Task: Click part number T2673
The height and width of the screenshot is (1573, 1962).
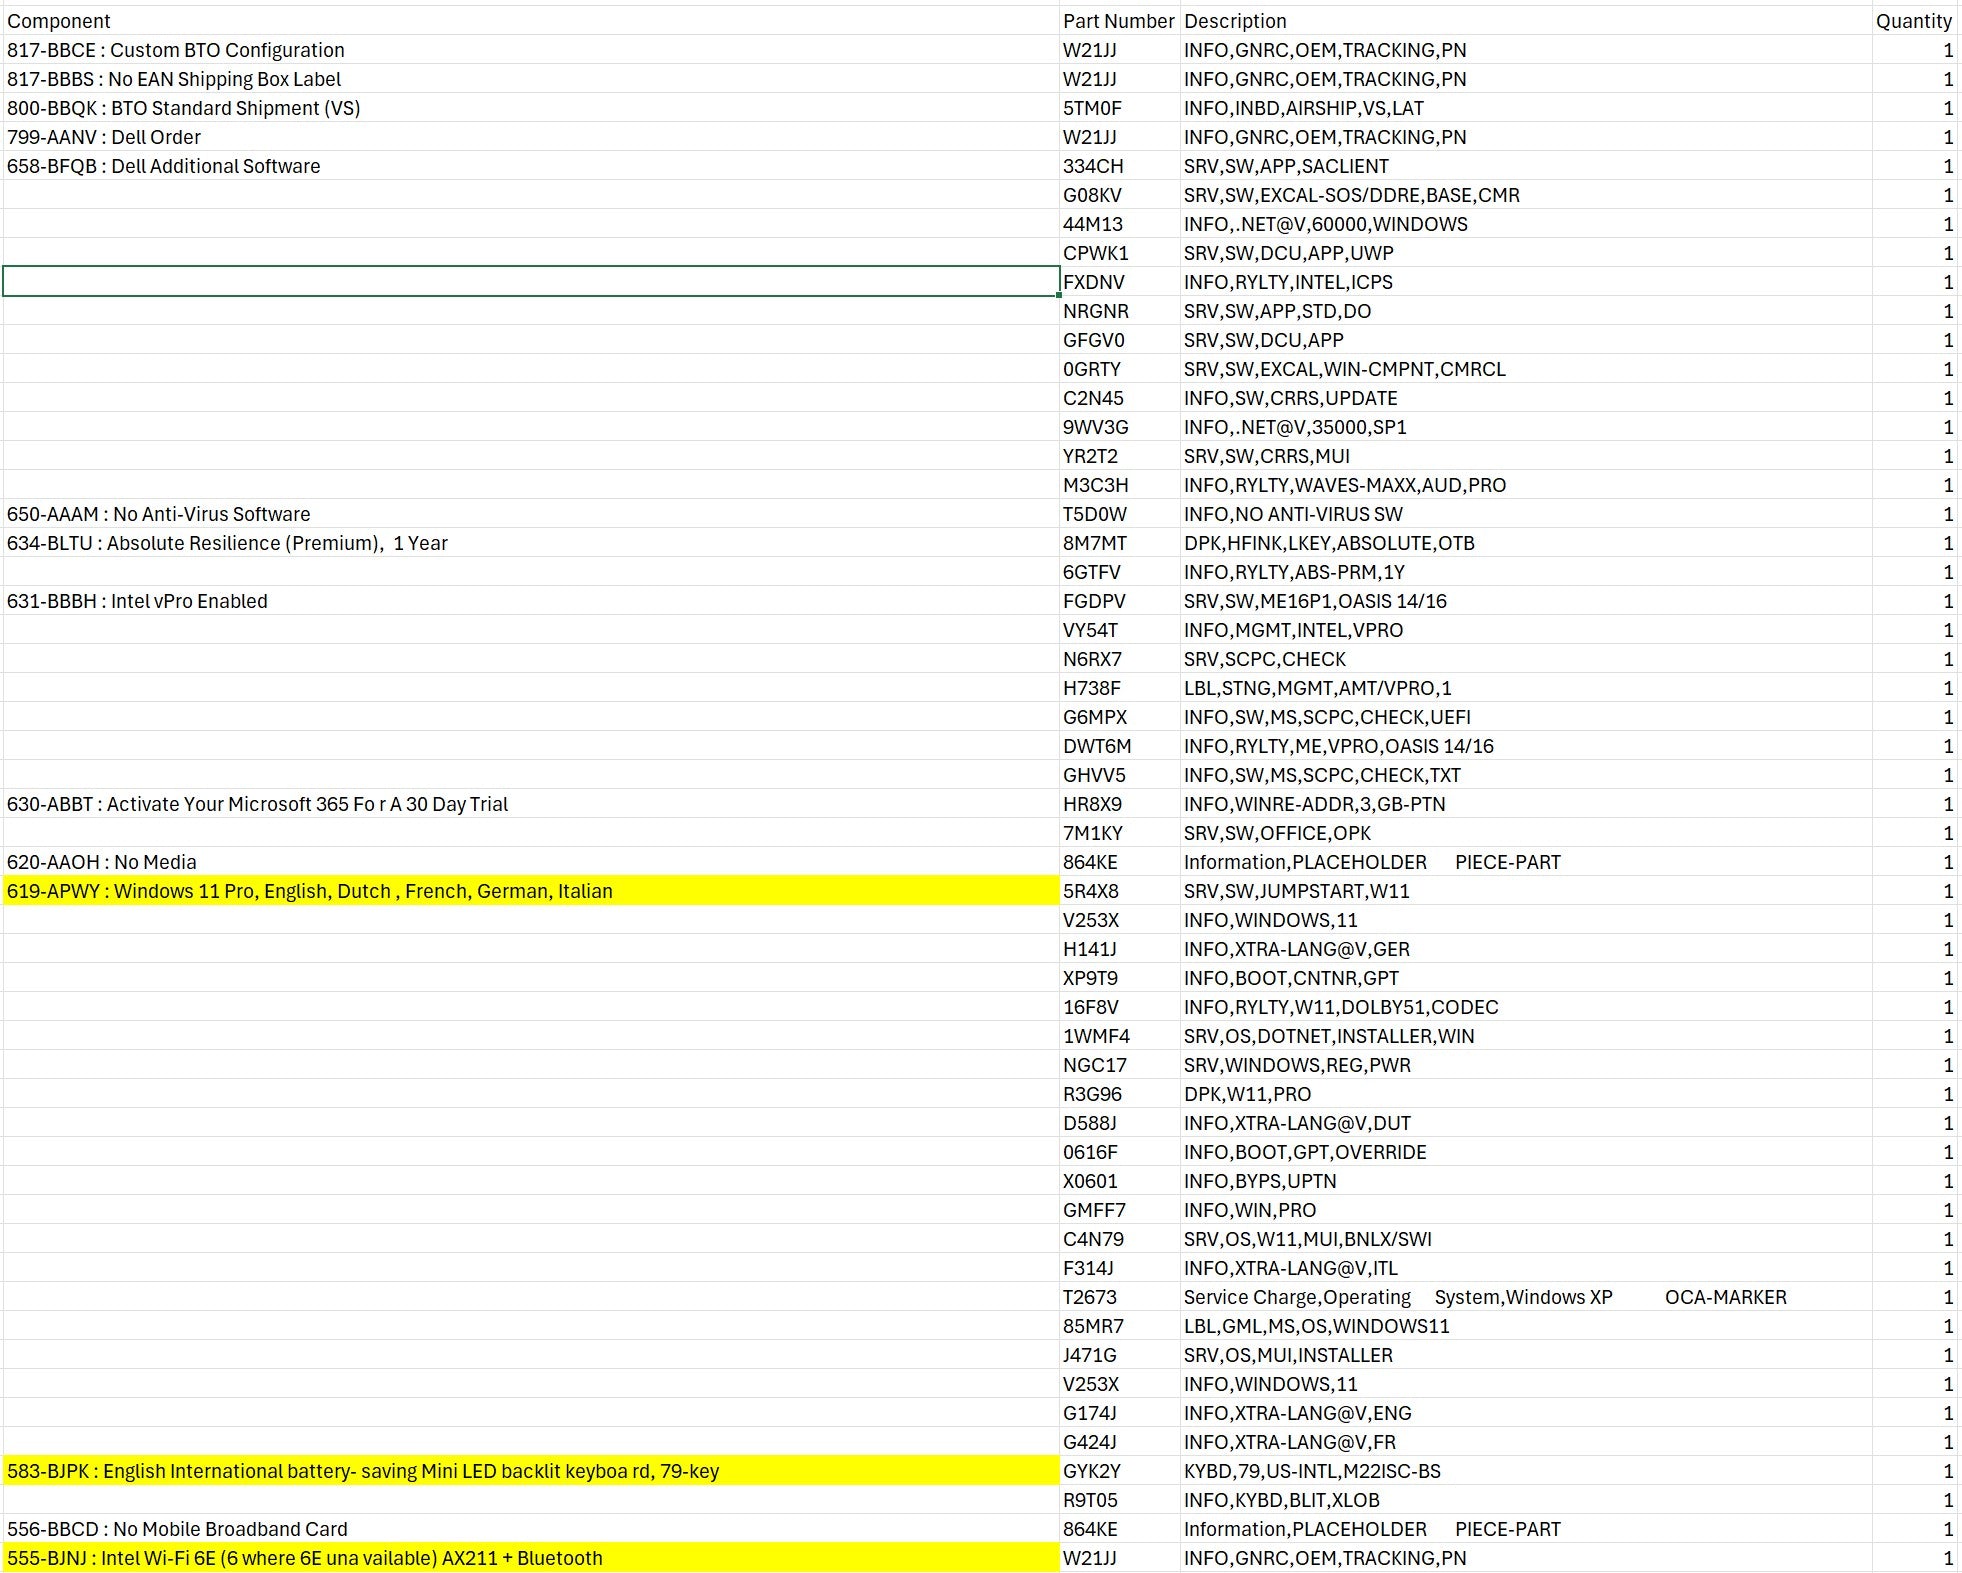Action: (1119, 1297)
